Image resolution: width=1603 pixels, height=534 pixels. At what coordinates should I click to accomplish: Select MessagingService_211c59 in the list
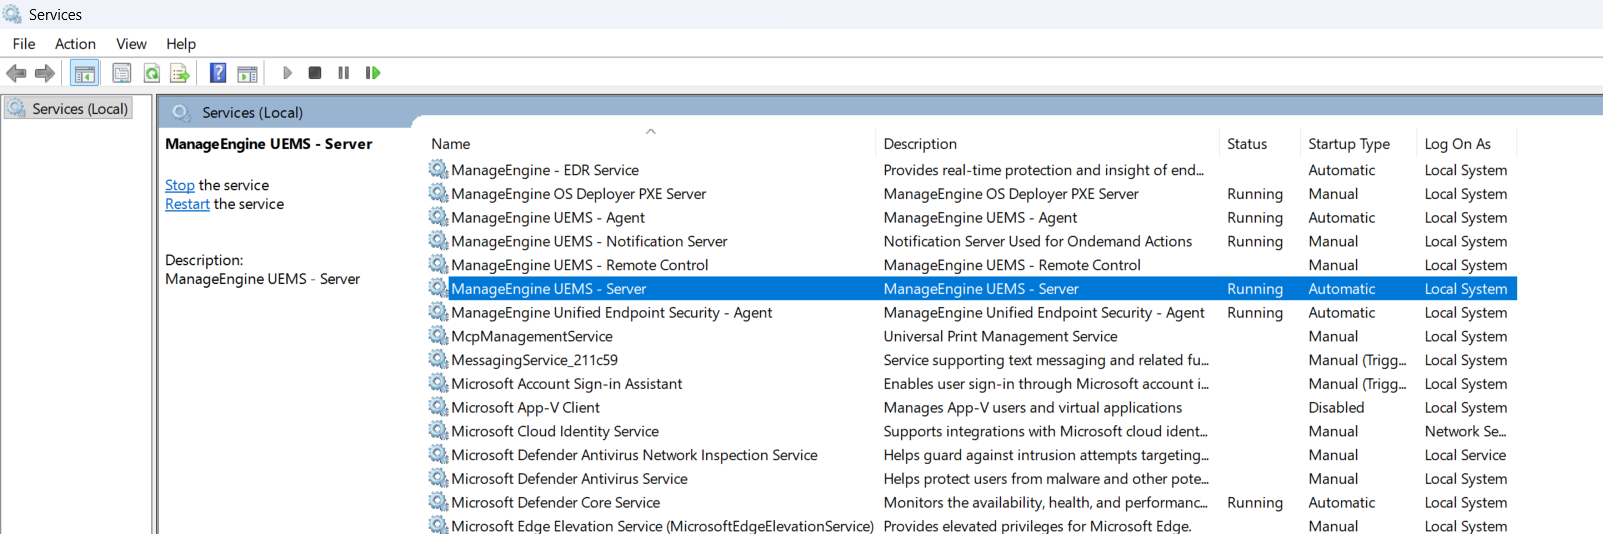[x=534, y=360]
